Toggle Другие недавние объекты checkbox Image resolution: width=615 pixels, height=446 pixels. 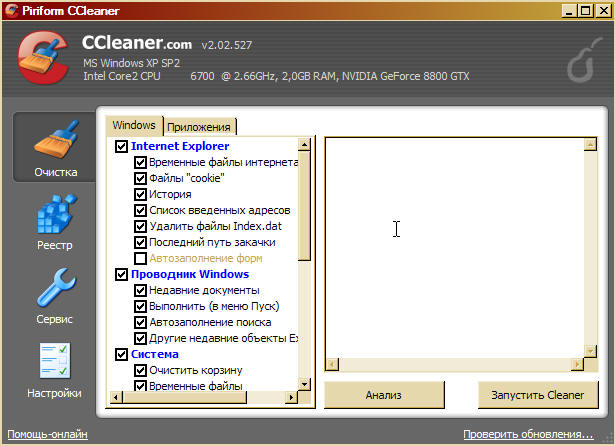pos(140,338)
